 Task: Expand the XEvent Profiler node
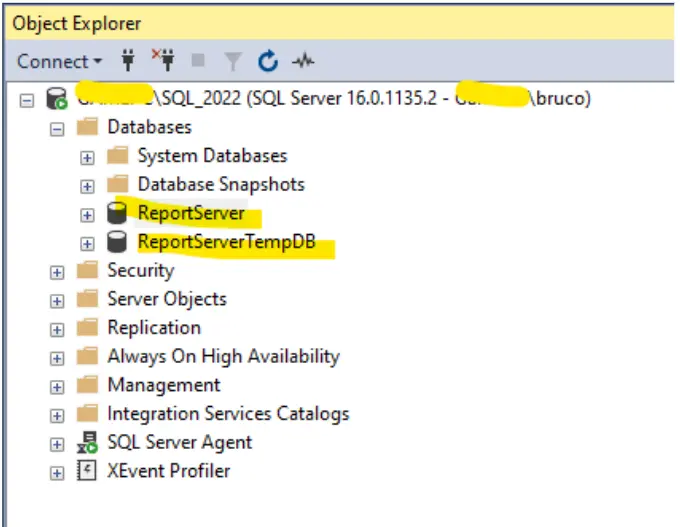pos(57,473)
